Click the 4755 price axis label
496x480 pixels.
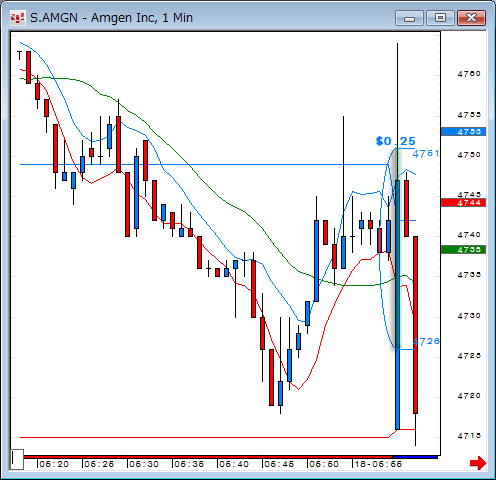(469, 115)
